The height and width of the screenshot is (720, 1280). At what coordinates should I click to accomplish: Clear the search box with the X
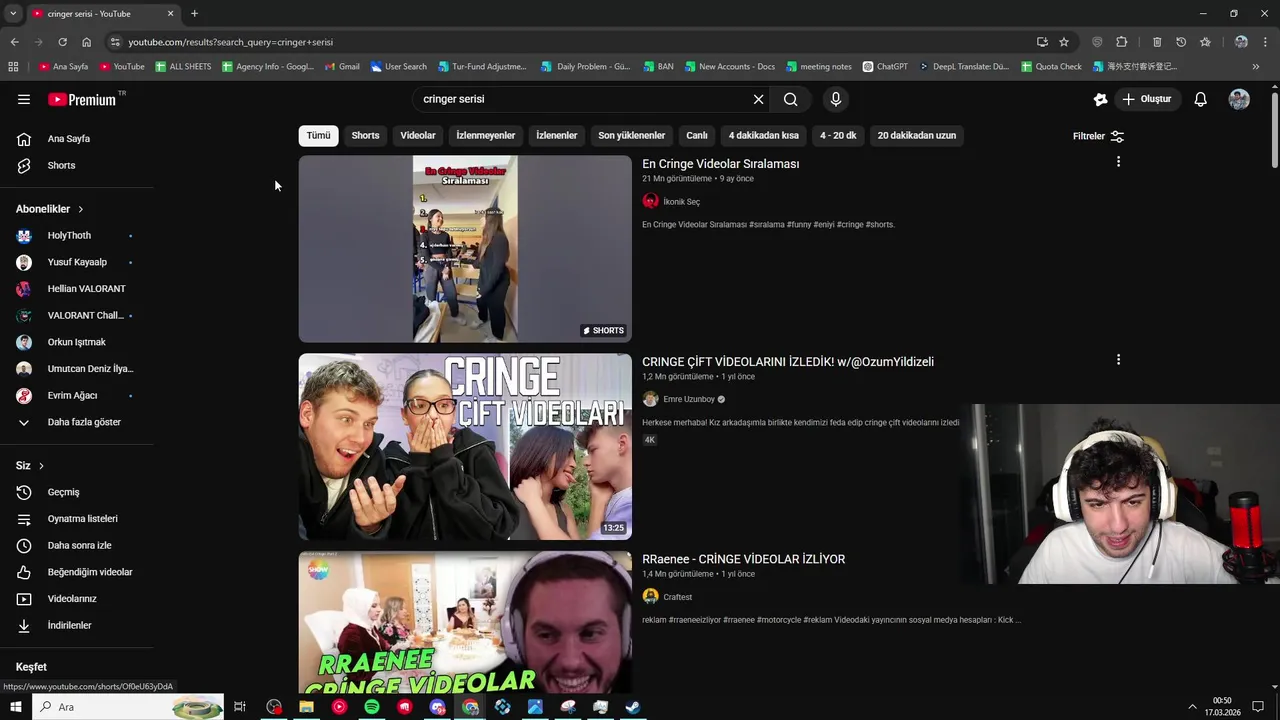(758, 99)
